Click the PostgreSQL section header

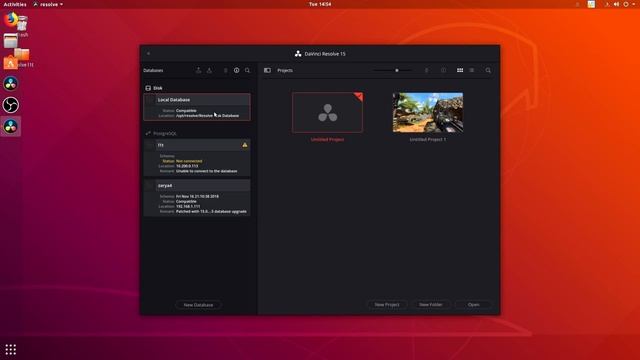click(161, 133)
